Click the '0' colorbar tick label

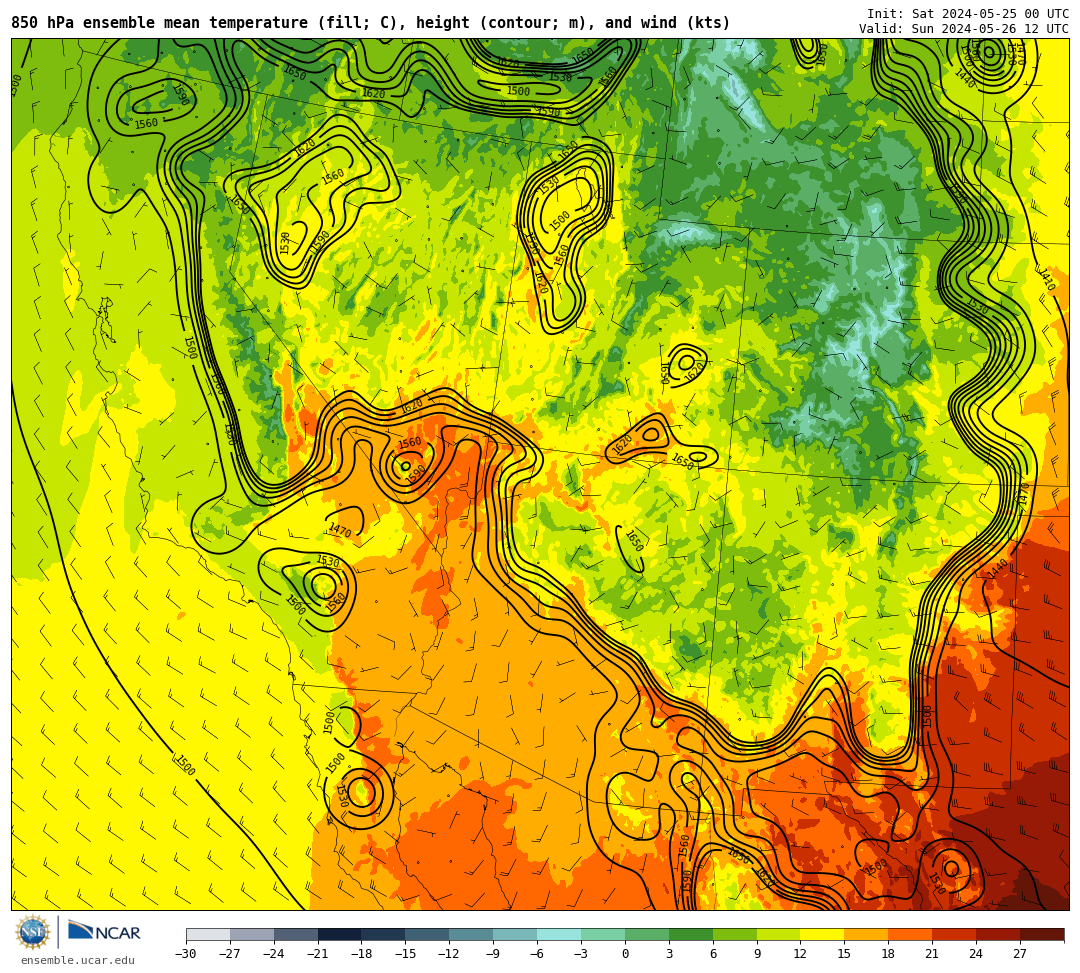tap(625, 954)
